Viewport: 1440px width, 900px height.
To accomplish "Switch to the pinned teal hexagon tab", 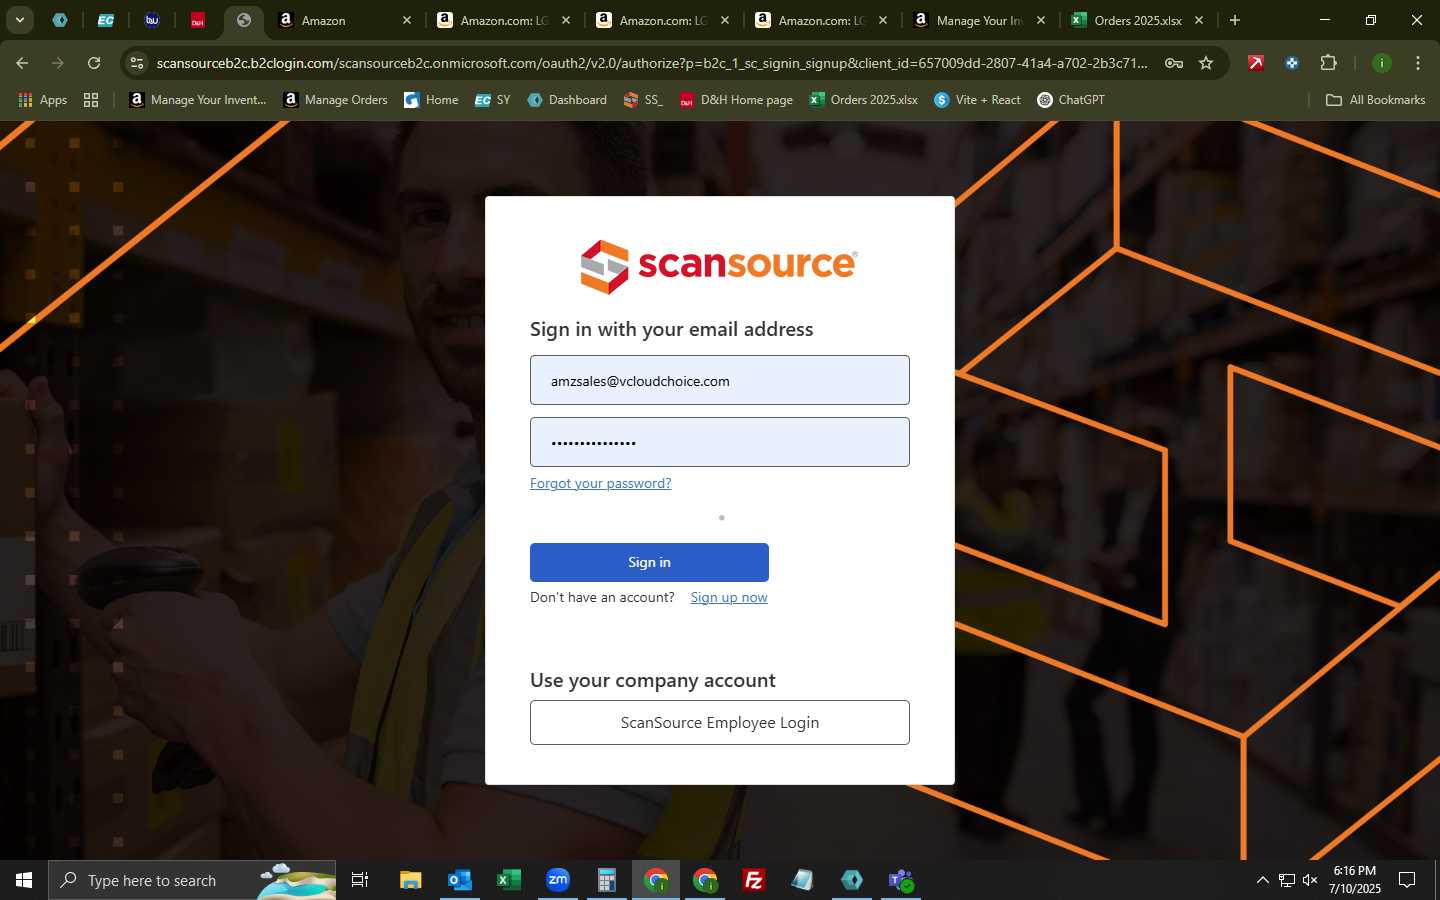I will click(60, 20).
